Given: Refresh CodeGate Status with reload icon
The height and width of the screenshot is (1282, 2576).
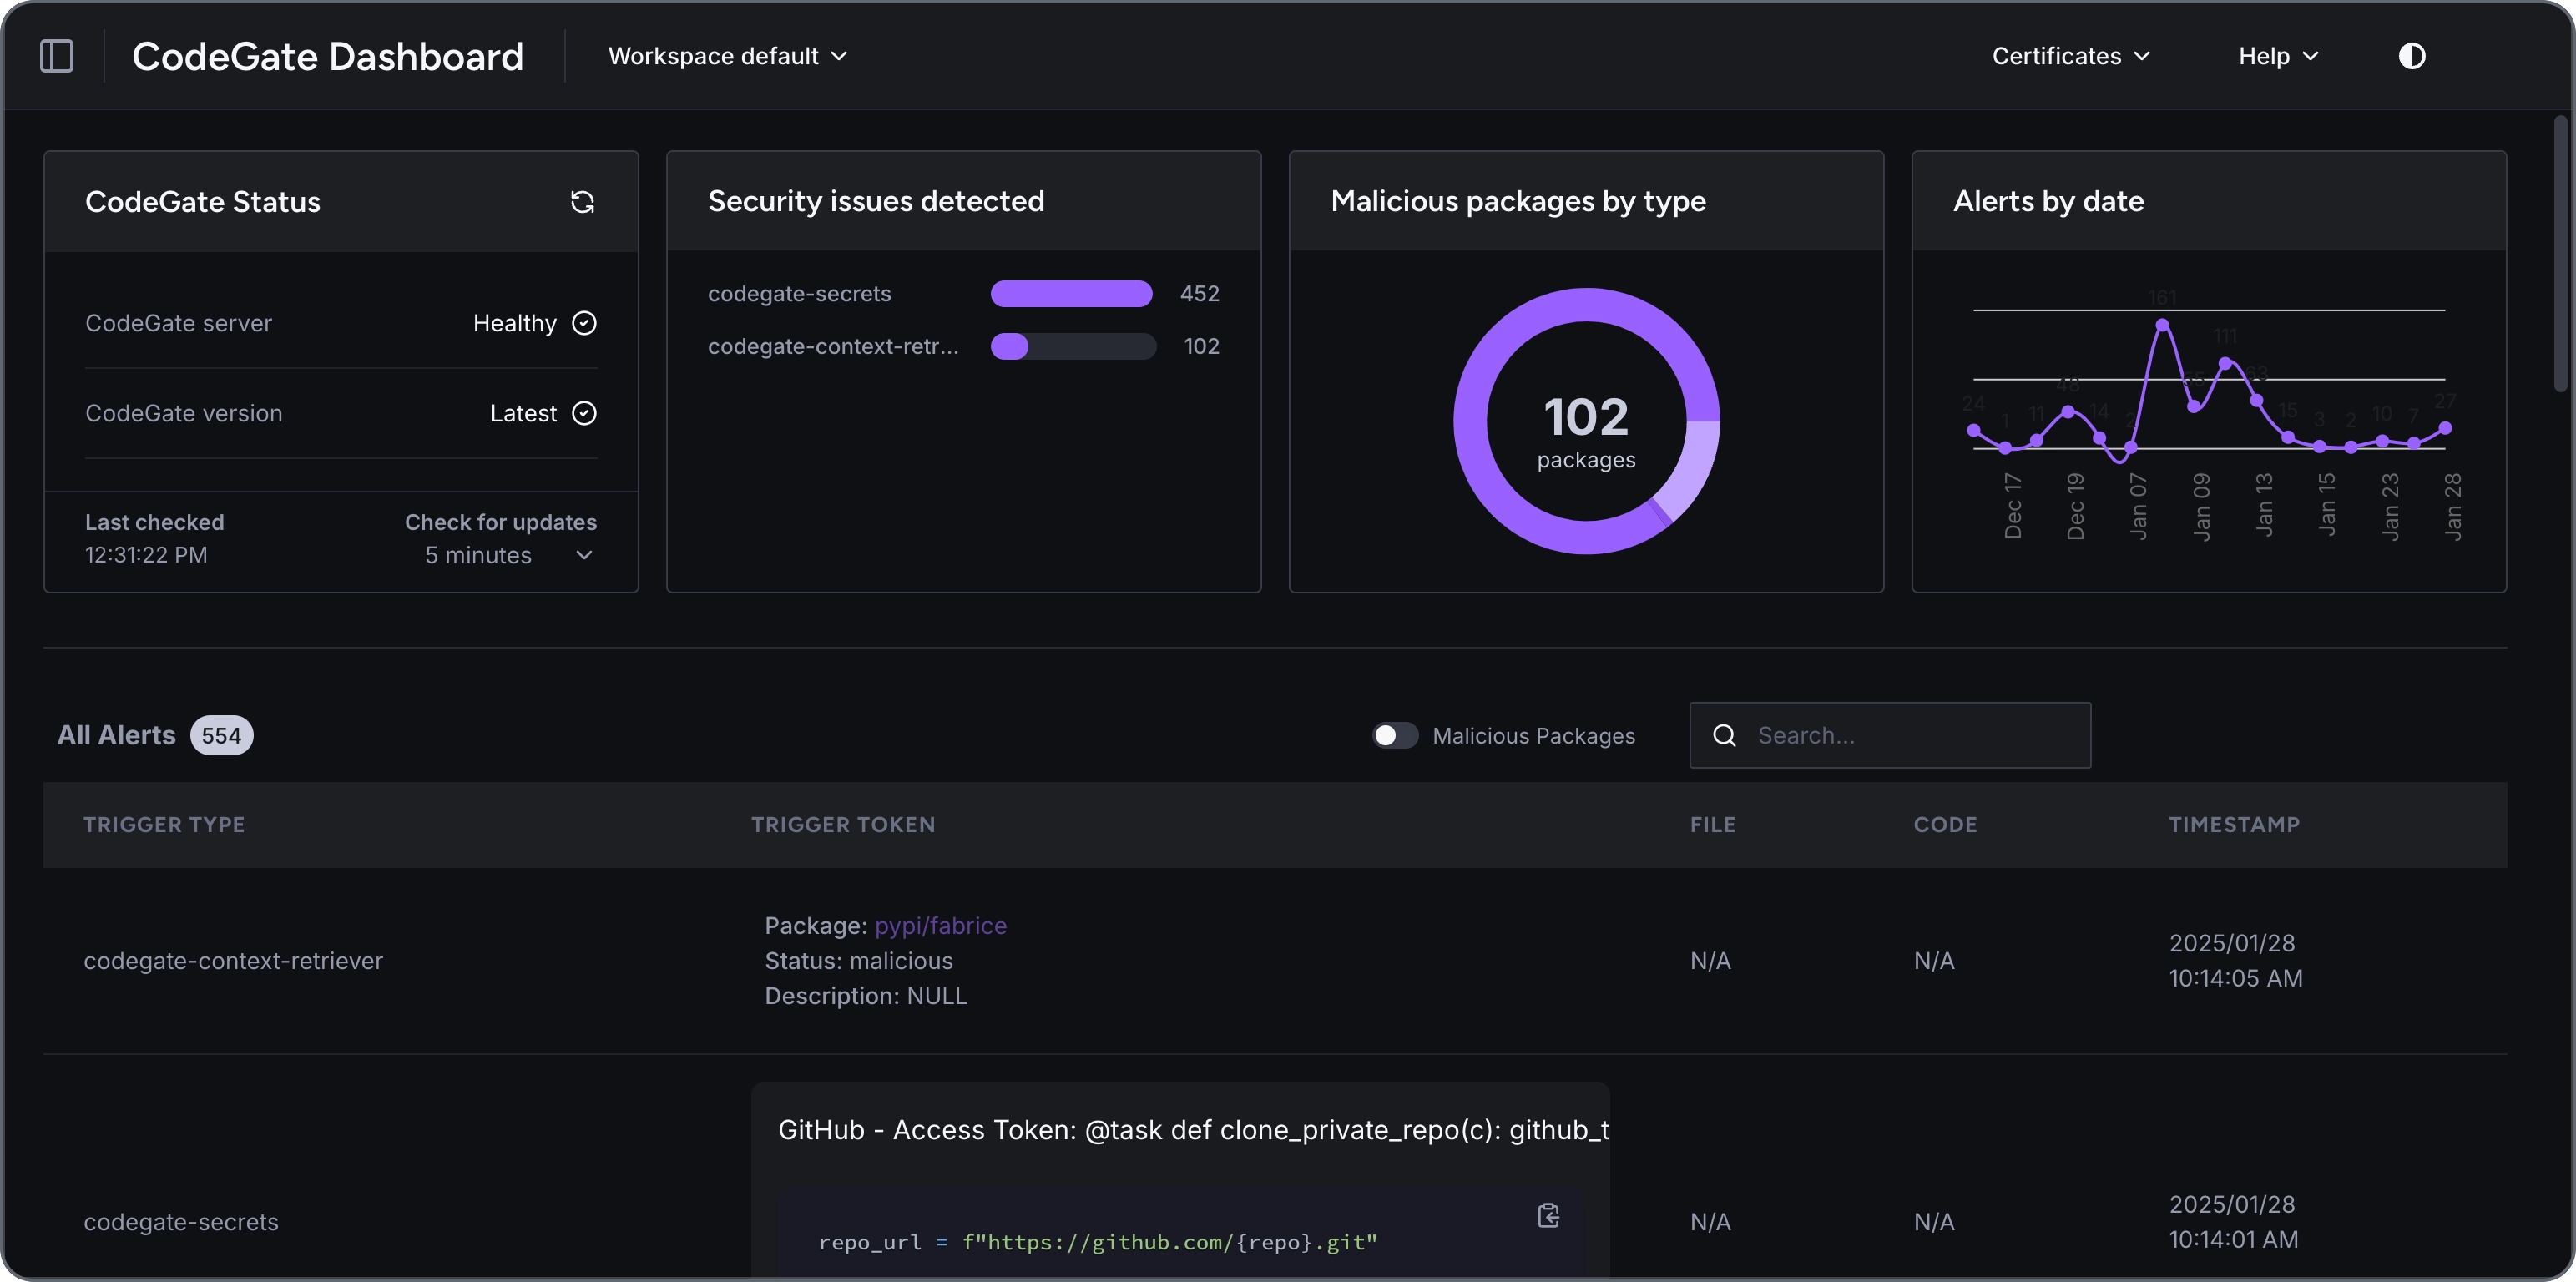Looking at the screenshot, I should (582, 202).
